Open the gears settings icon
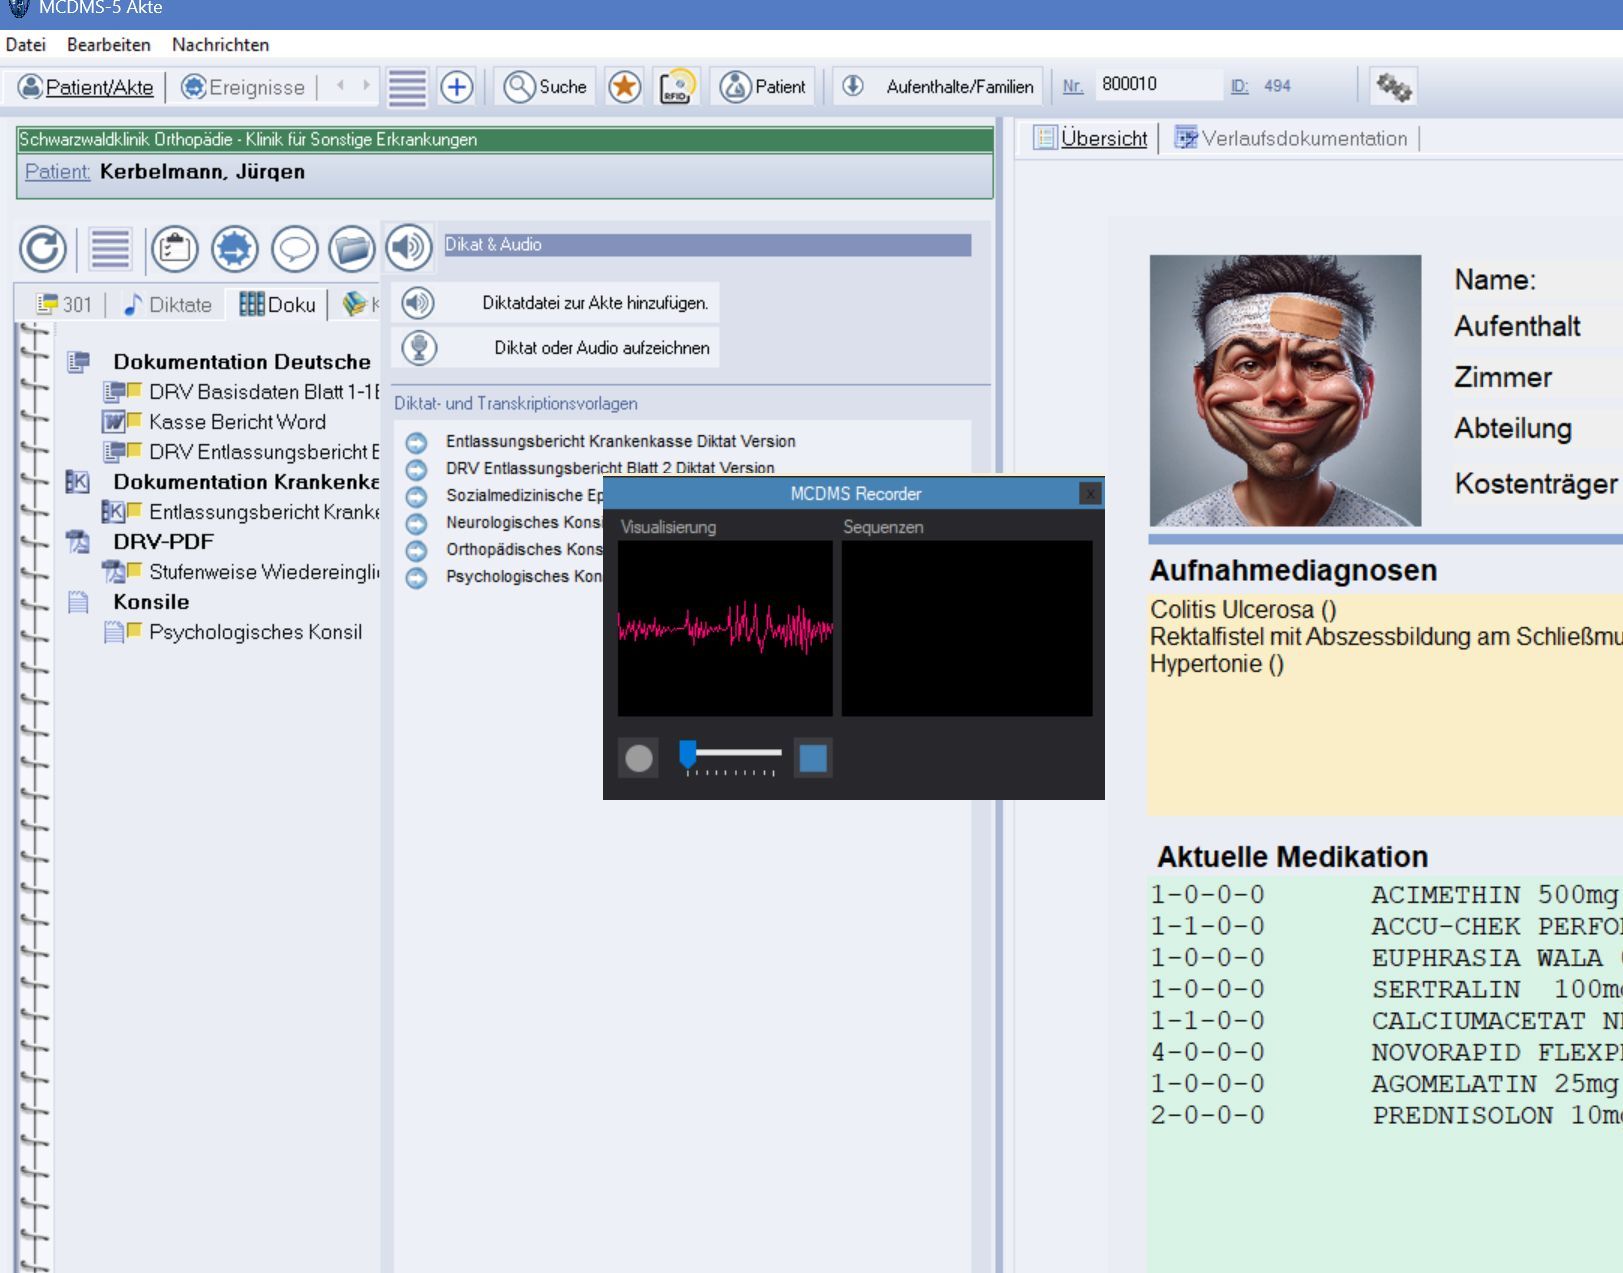The width and height of the screenshot is (1623, 1273). [1393, 87]
